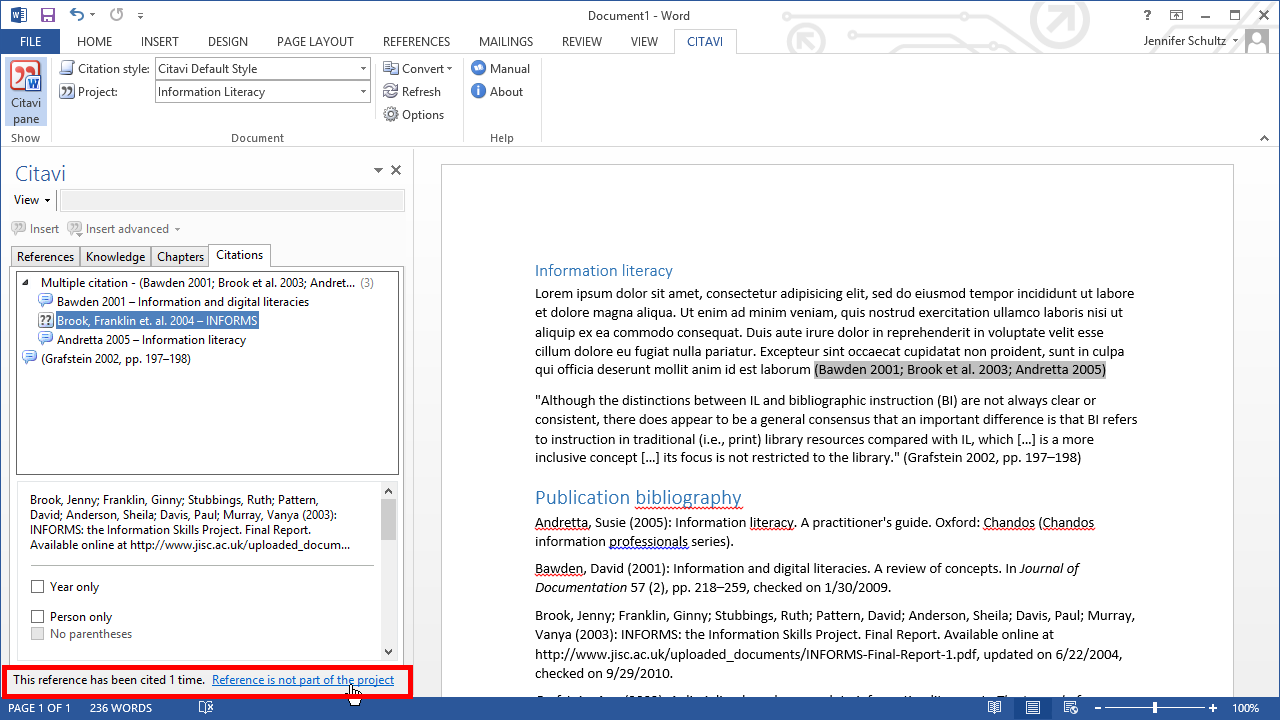Toggle the No parentheses checkbox
1280x720 pixels.
(x=38, y=634)
